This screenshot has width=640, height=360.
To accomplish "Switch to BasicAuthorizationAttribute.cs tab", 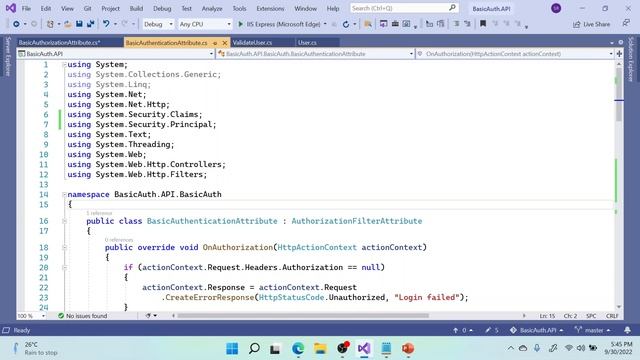I will pos(60,42).
